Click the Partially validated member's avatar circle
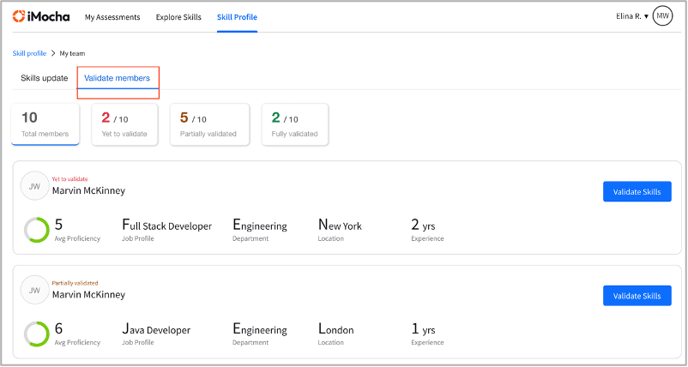The height and width of the screenshot is (367, 688). (35, 290)
